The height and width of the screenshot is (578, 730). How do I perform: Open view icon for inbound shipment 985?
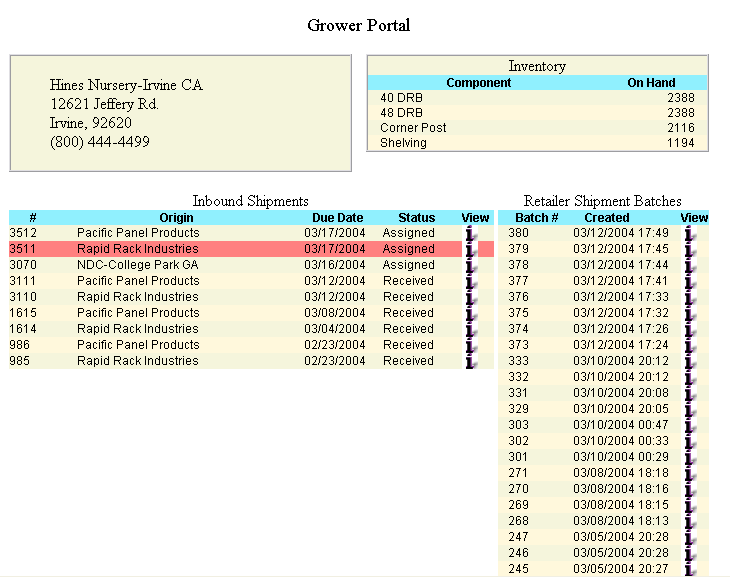pos(471,361)
